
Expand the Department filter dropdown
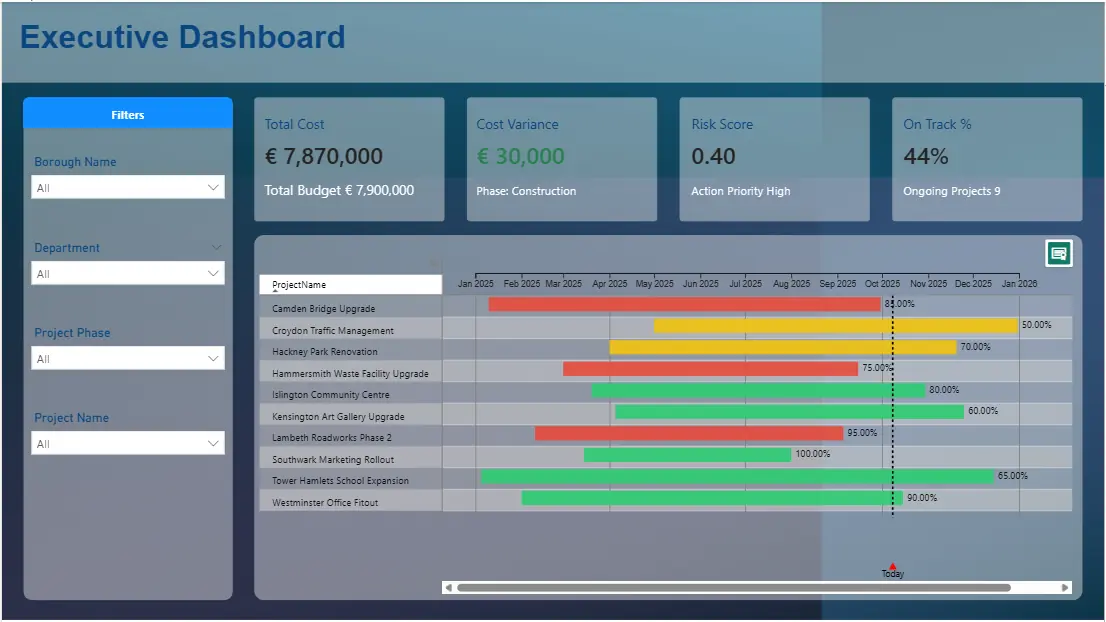point(128,274)
